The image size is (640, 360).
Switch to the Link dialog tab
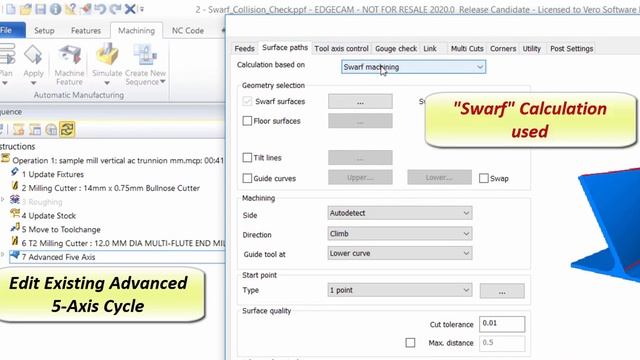430,49
